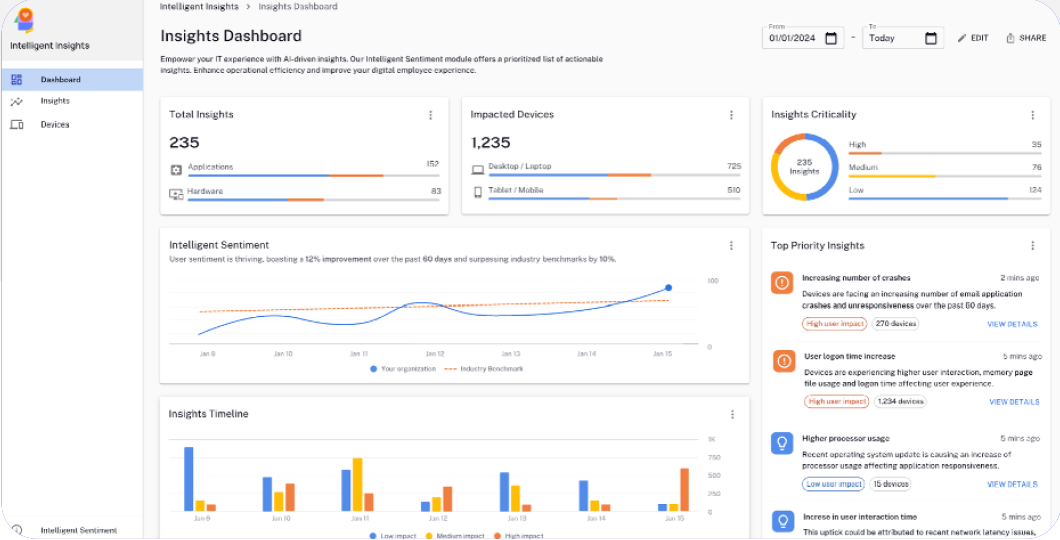This screenshot has width=1060, height=540.
Task: Go to Devices in the sidebar
Action: pos(55,125)
